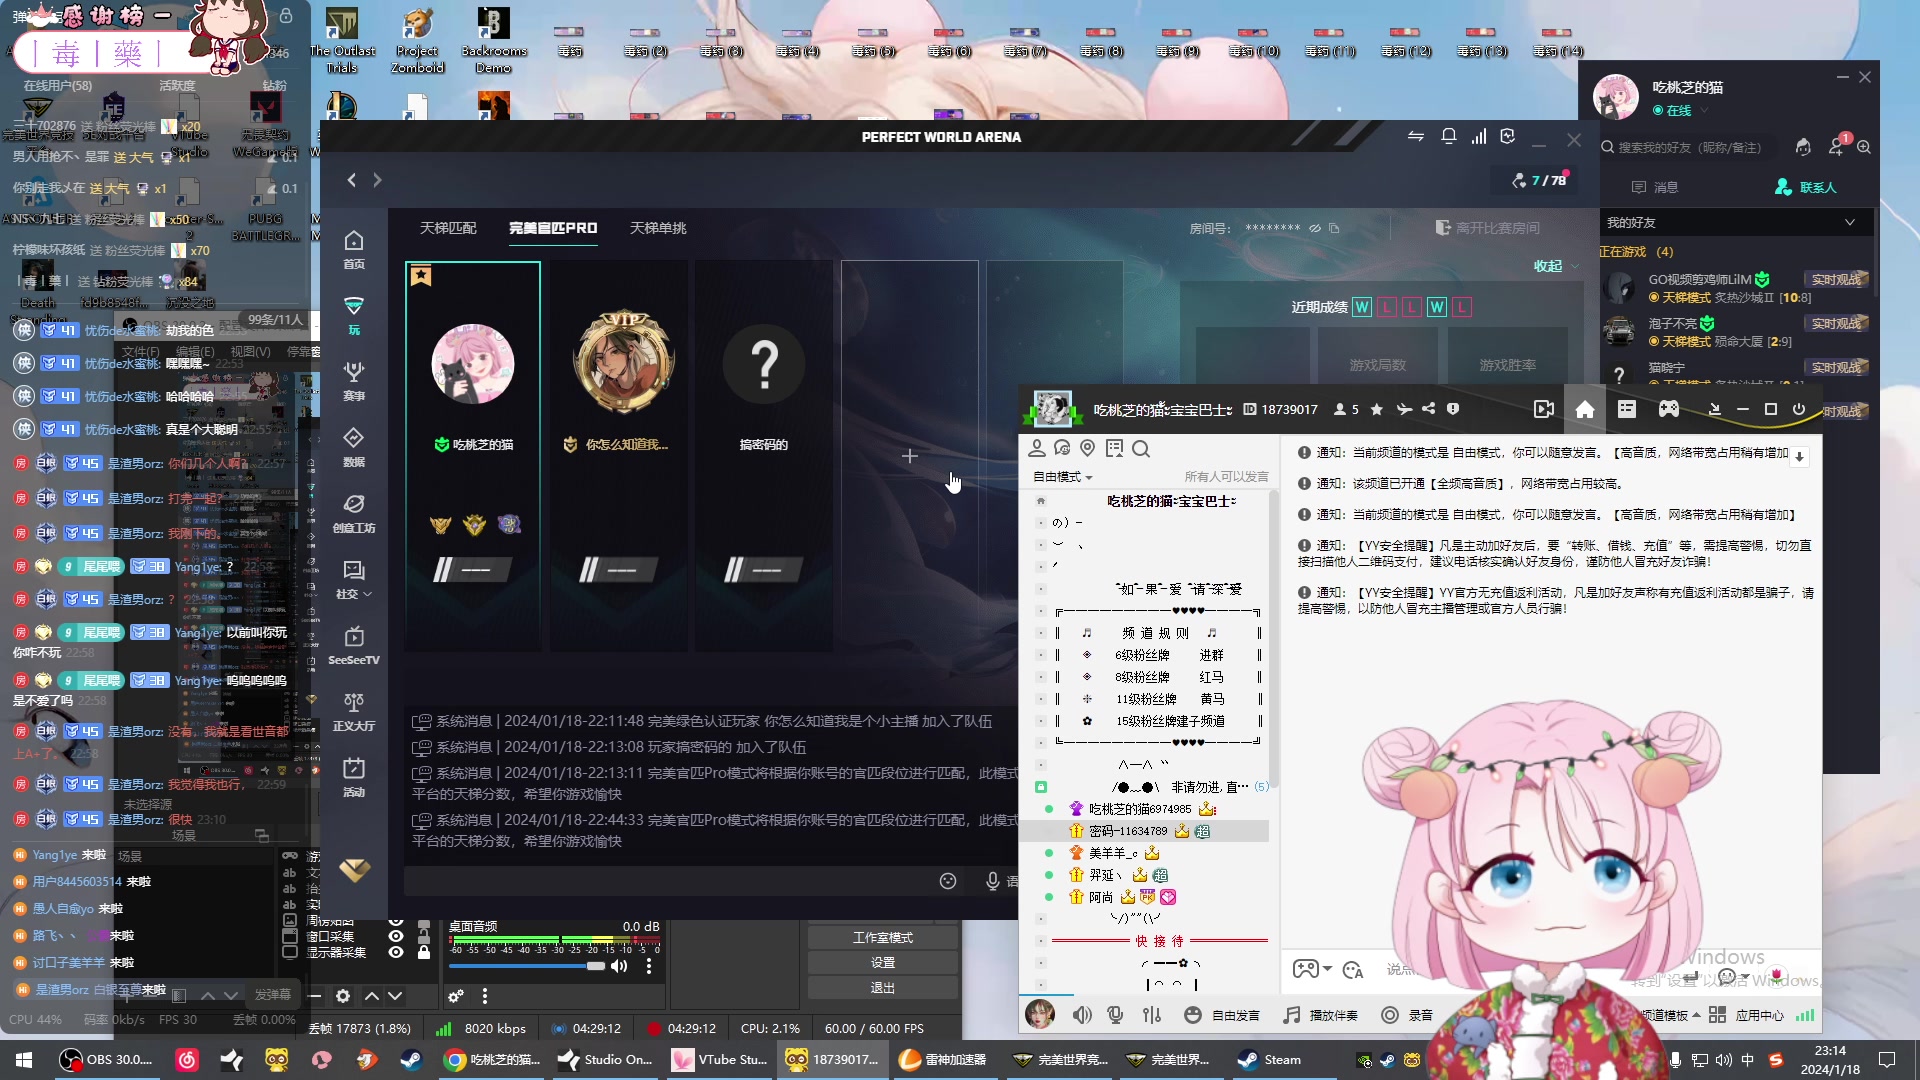Open the 消息 tab in friends panel
The height and width of the screenshot is (1080, 1920).
pyautogui.click(x=1655, y=187)
